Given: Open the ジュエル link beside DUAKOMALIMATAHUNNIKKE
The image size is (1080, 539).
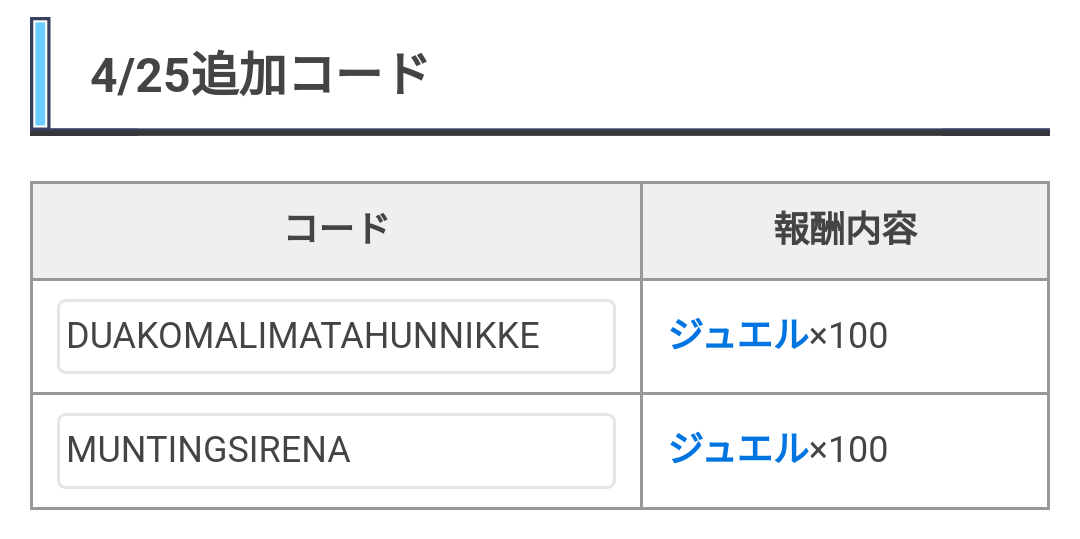Looking at the screenshot, I should coord(738,335).
